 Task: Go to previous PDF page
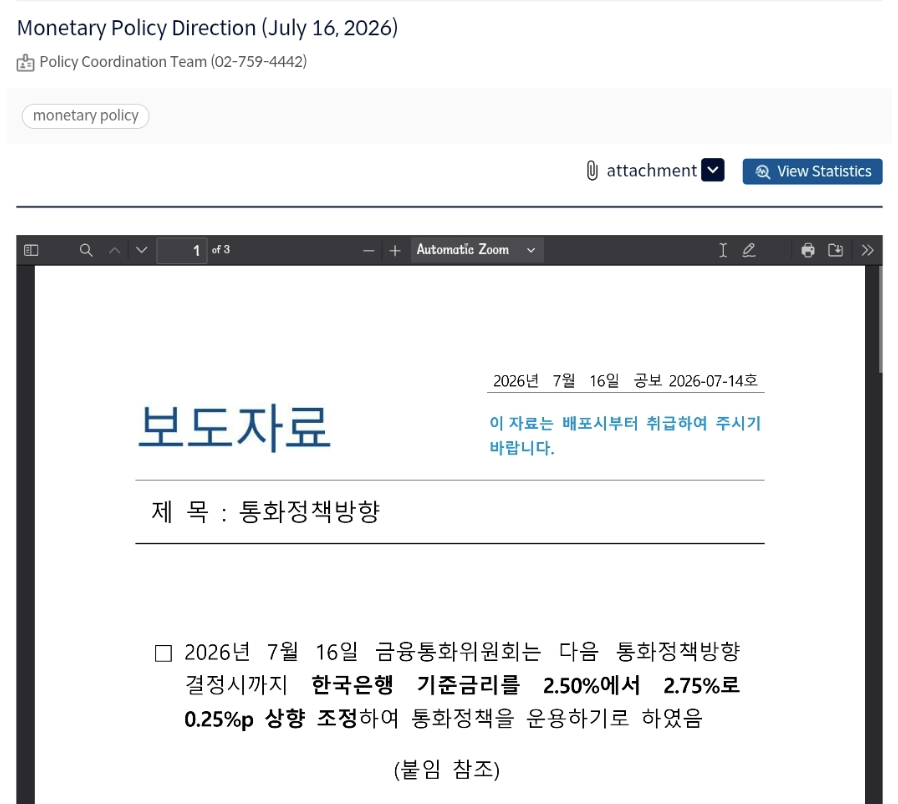click(x=115, y=250)
